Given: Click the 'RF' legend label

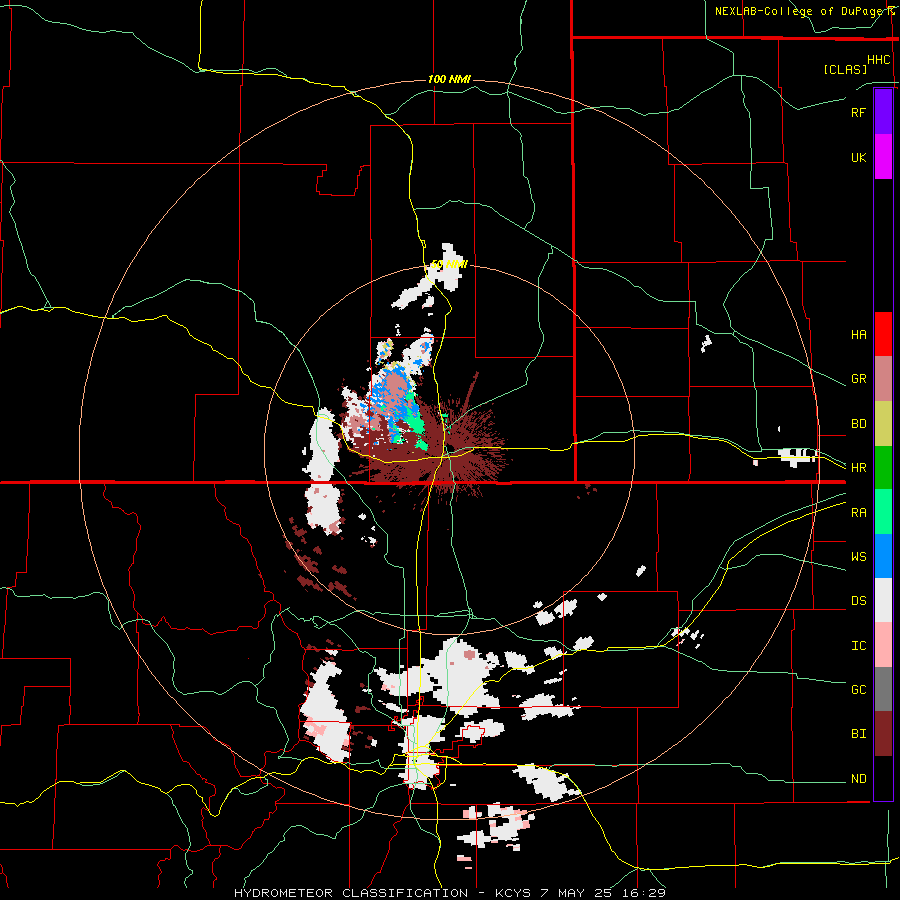Looking at the screenshot, I should (858, 112).
